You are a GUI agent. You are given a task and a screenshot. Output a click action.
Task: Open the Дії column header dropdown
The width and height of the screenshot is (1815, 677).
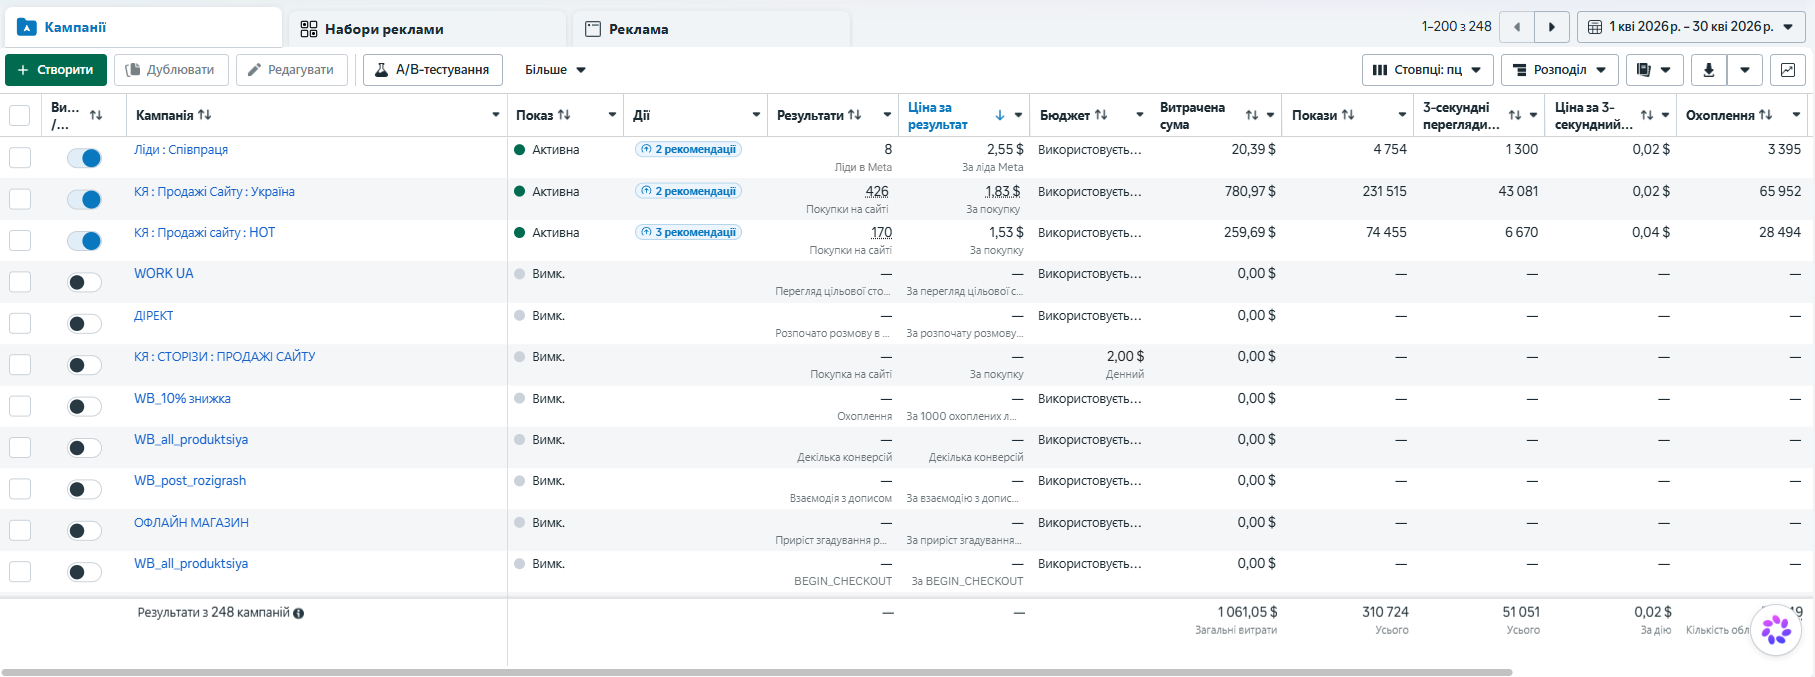756,115
